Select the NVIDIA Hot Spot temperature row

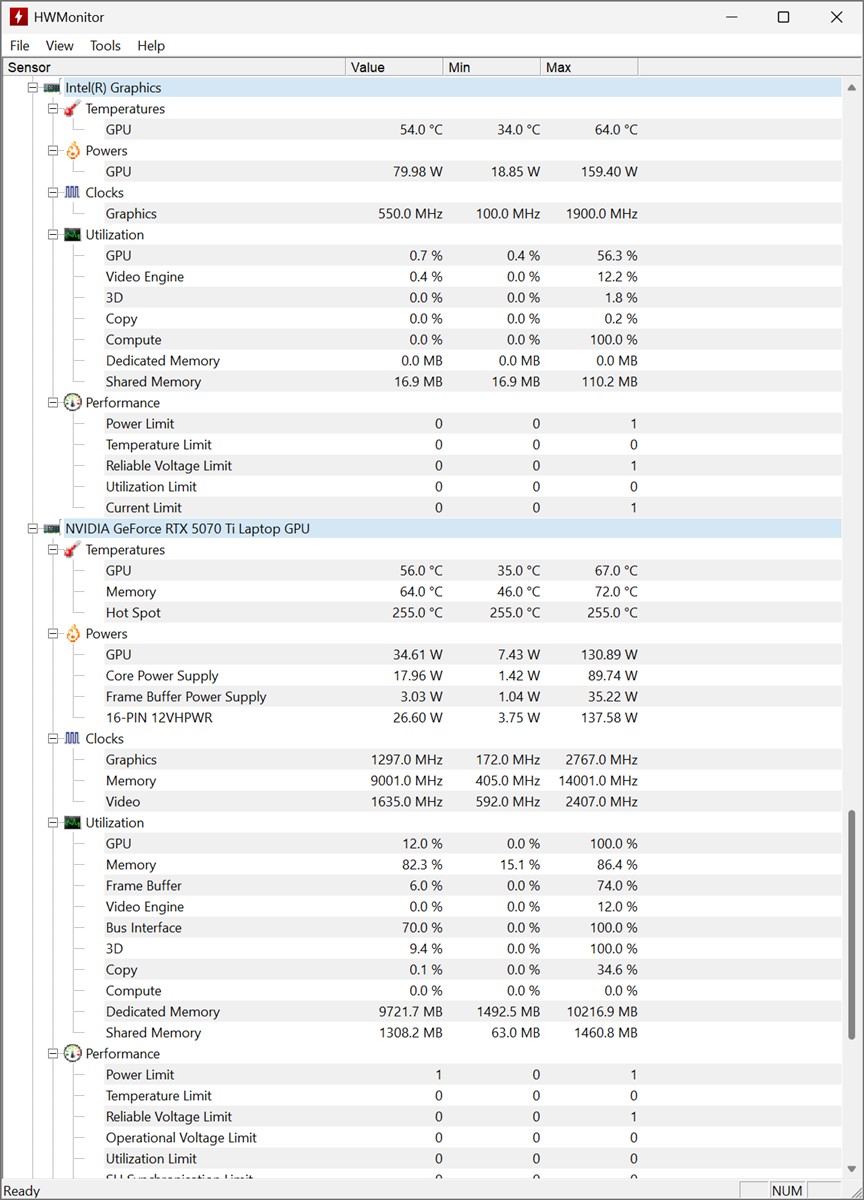coord(133,613)
